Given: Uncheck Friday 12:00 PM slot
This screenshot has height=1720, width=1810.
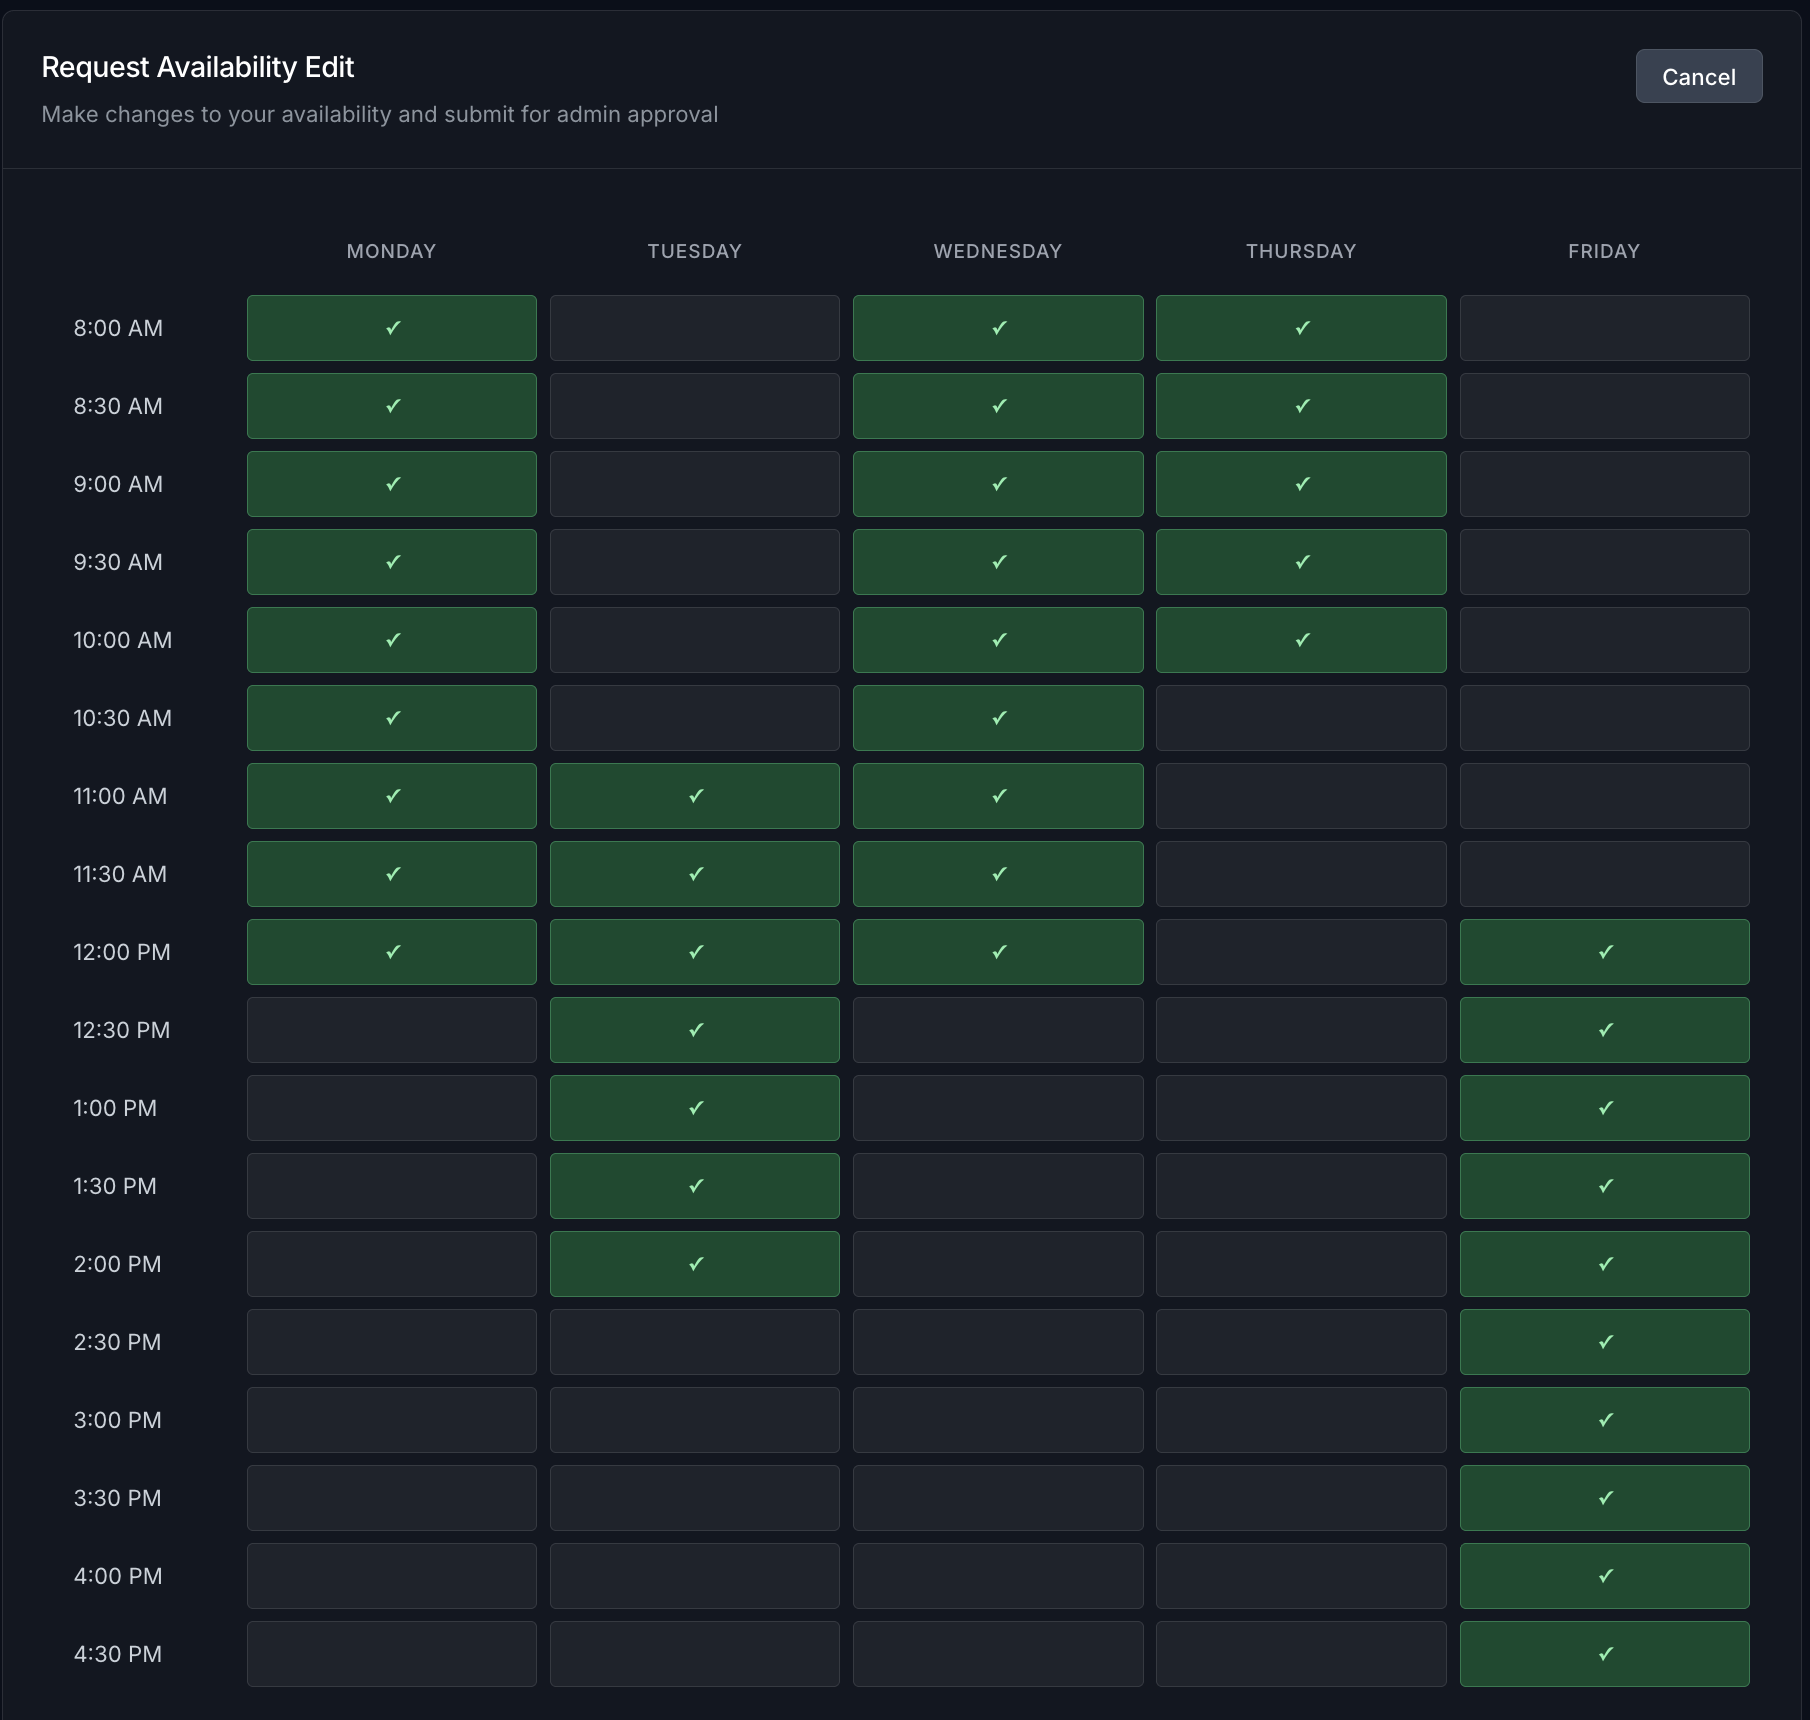Looking at the screenshot, I should (1604, 952).
